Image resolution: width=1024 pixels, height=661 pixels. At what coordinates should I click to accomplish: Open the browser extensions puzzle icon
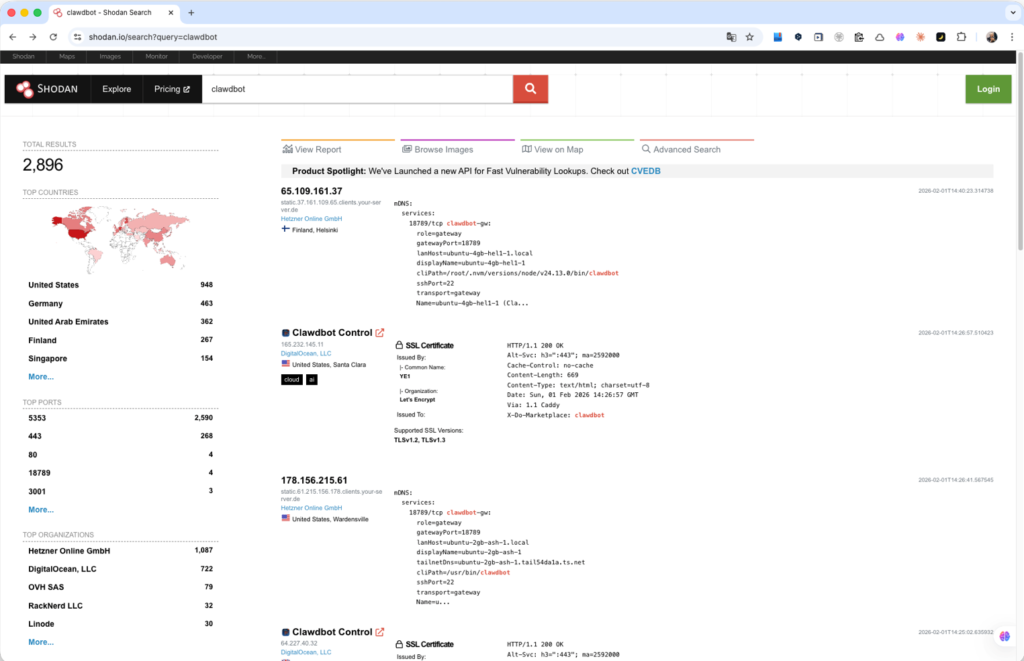(x=961, y=37)
